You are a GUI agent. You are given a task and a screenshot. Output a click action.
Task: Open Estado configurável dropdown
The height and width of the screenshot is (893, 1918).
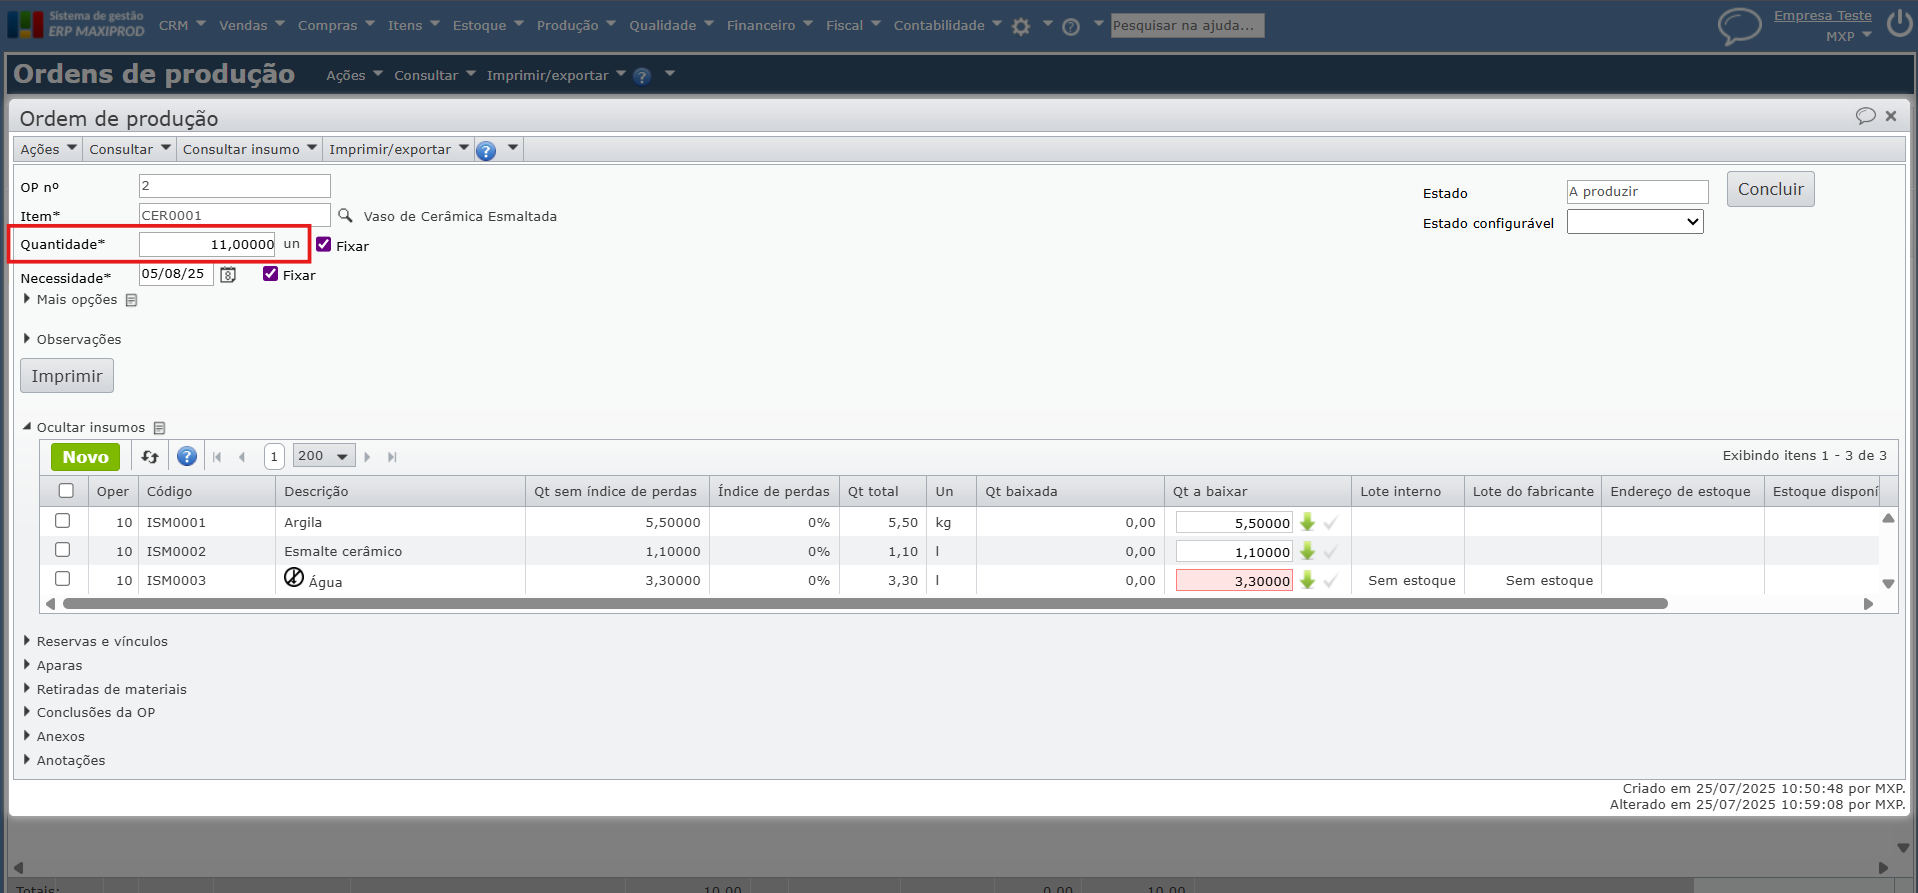click(1635, 222)
